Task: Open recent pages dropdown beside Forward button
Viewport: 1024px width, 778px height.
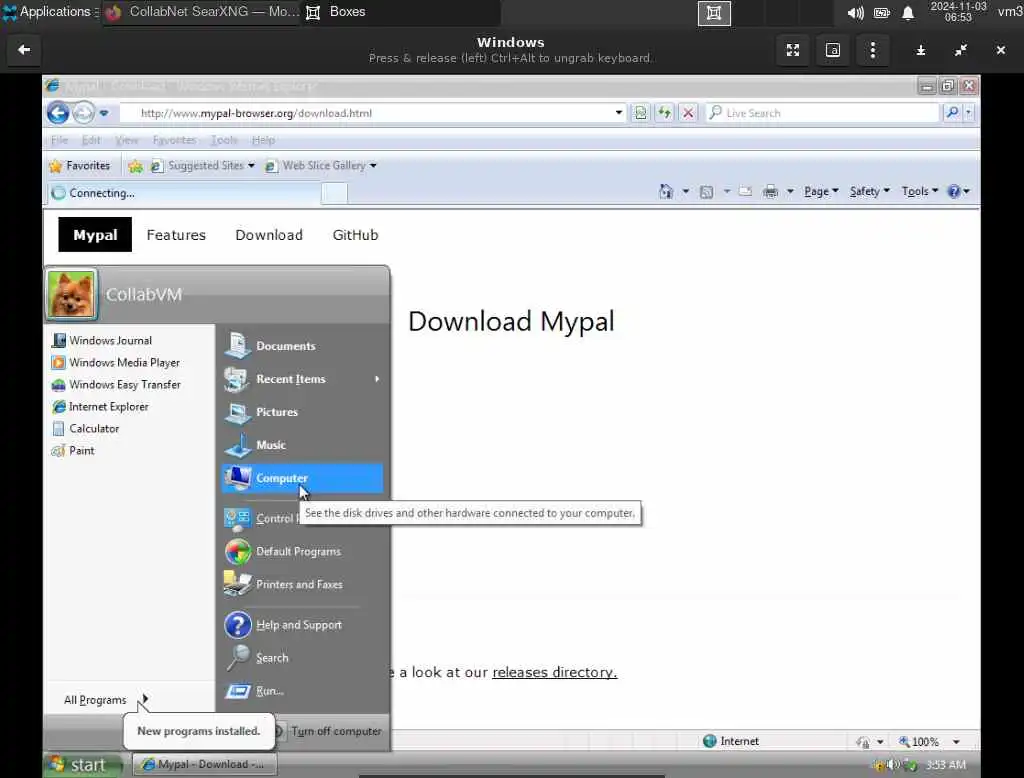Action: point(104,113)
